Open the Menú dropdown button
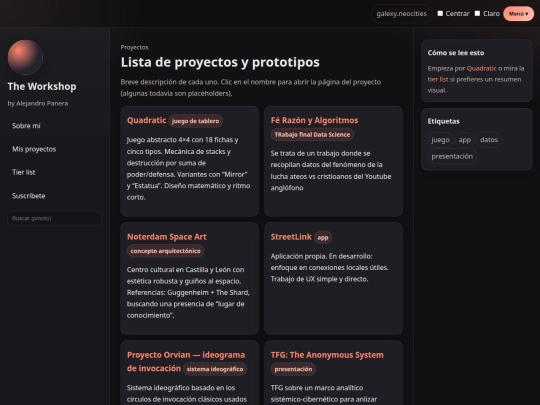The image size is (540, 405). (518, 14)
